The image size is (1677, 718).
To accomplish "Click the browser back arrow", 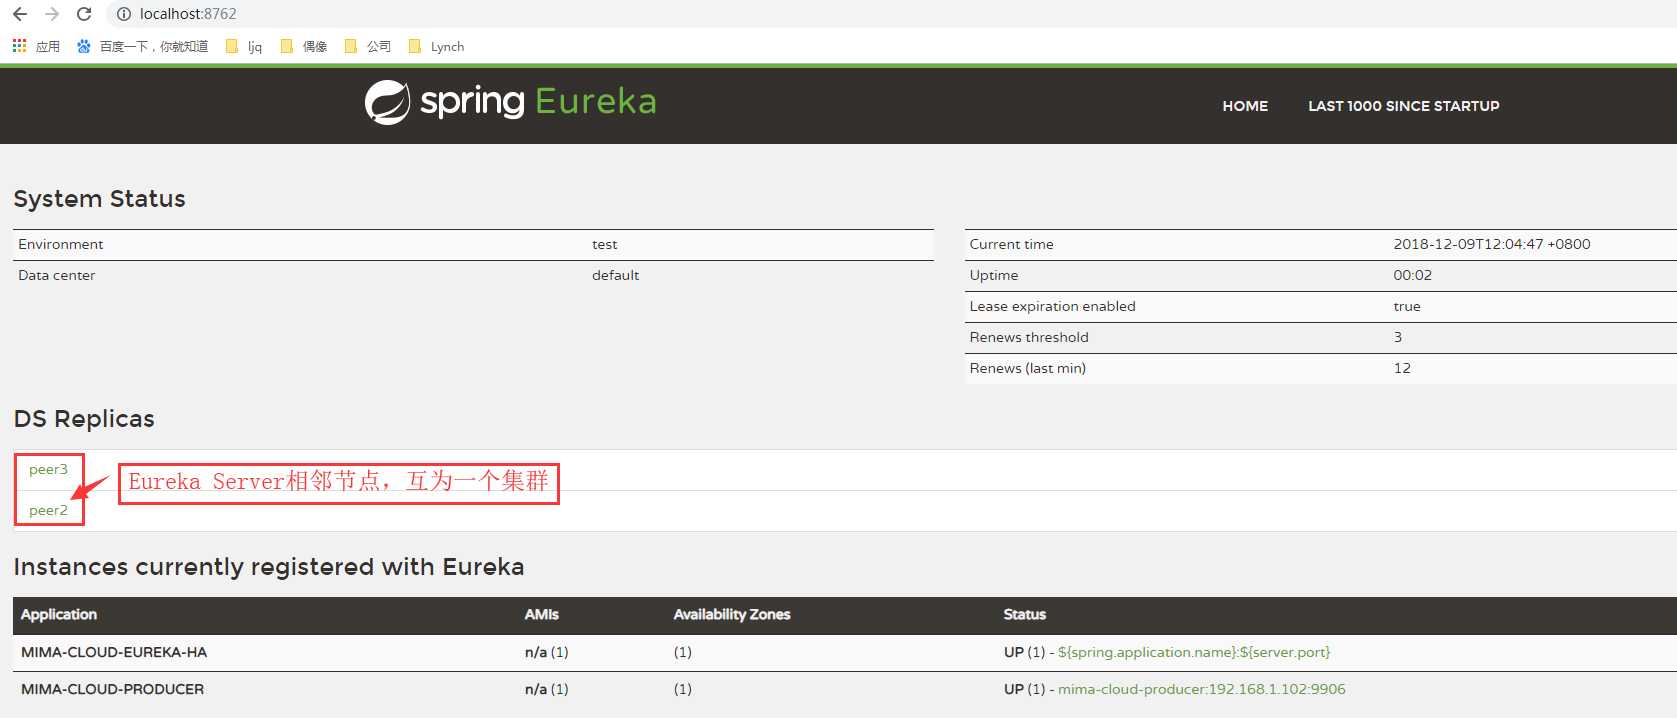I will click(x=20, y=14).
